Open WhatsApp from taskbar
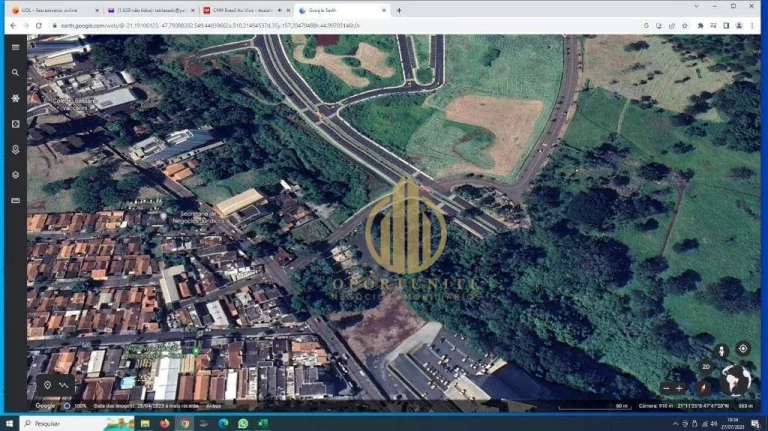 (243, 423)
